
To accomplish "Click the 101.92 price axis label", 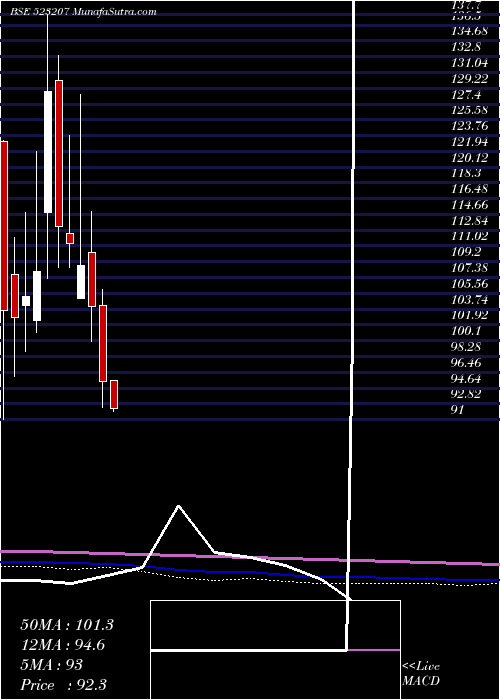I will coord(470,315).
